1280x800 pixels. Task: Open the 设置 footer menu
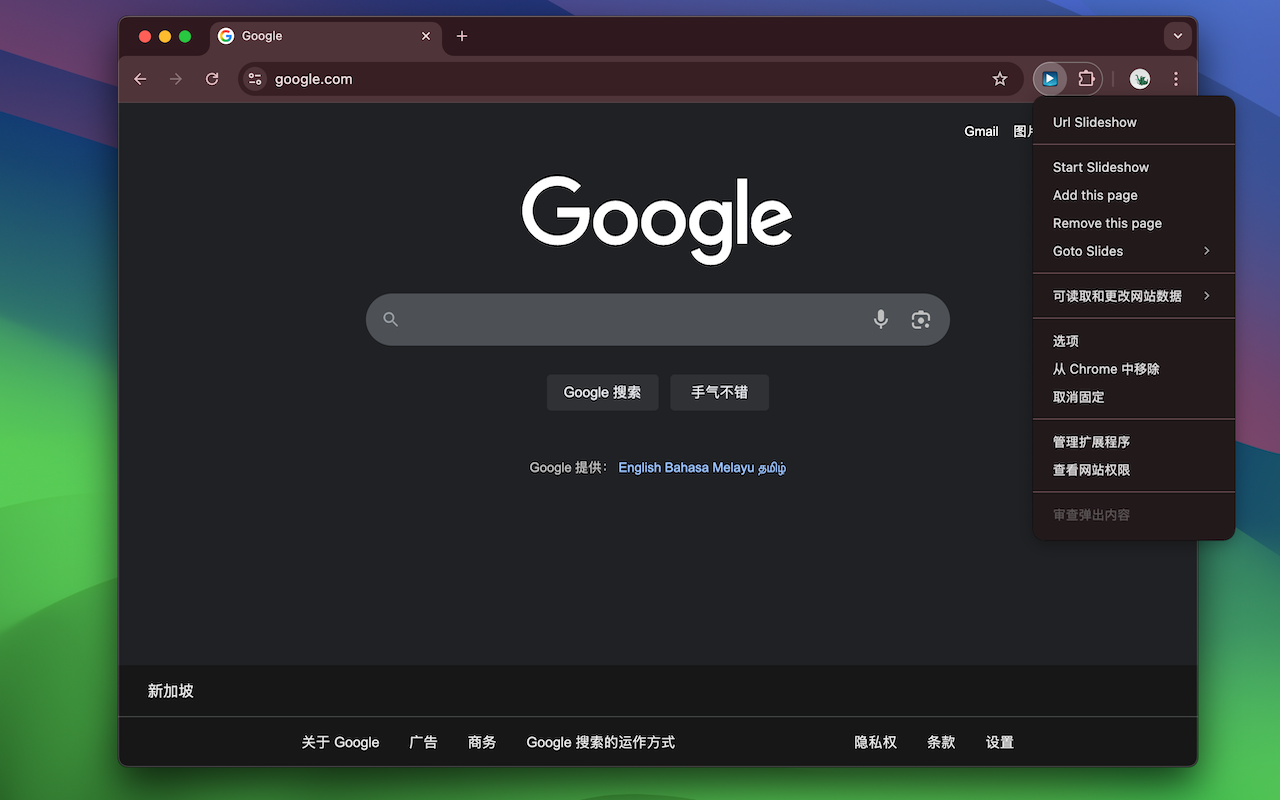999,742
